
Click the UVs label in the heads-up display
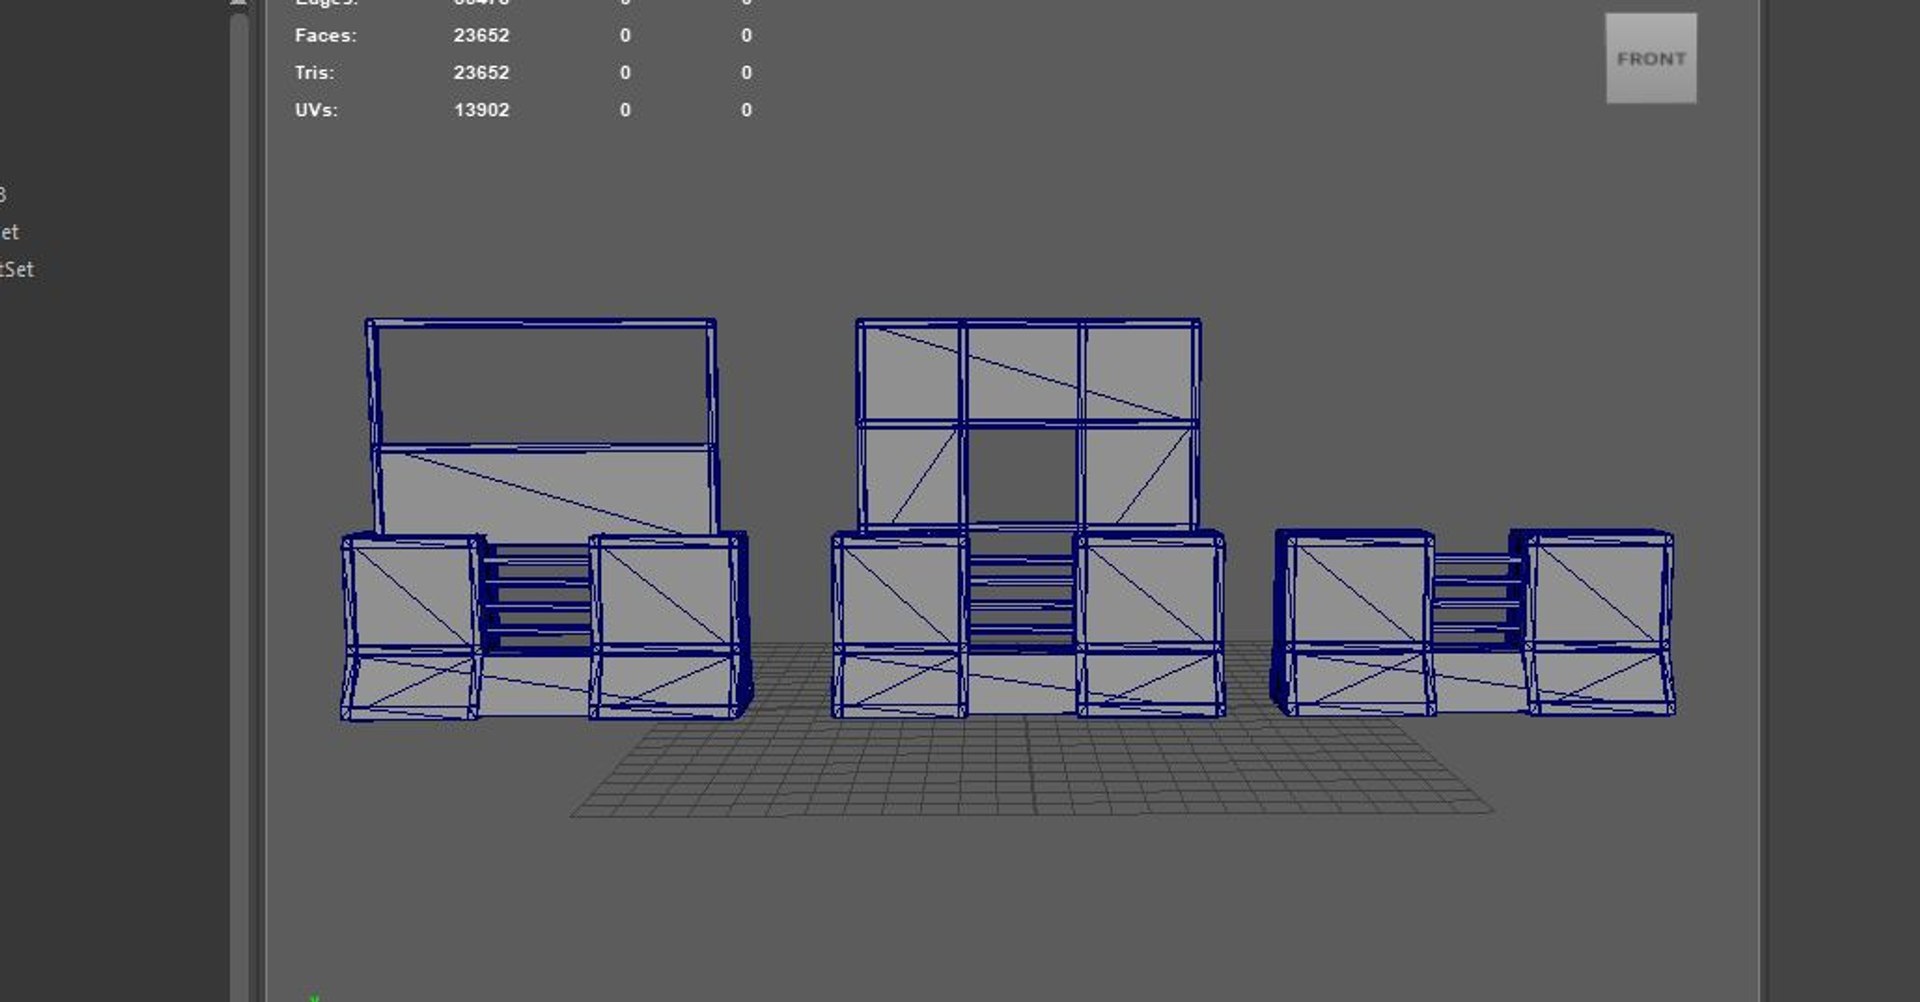click(x=316, y=110)
